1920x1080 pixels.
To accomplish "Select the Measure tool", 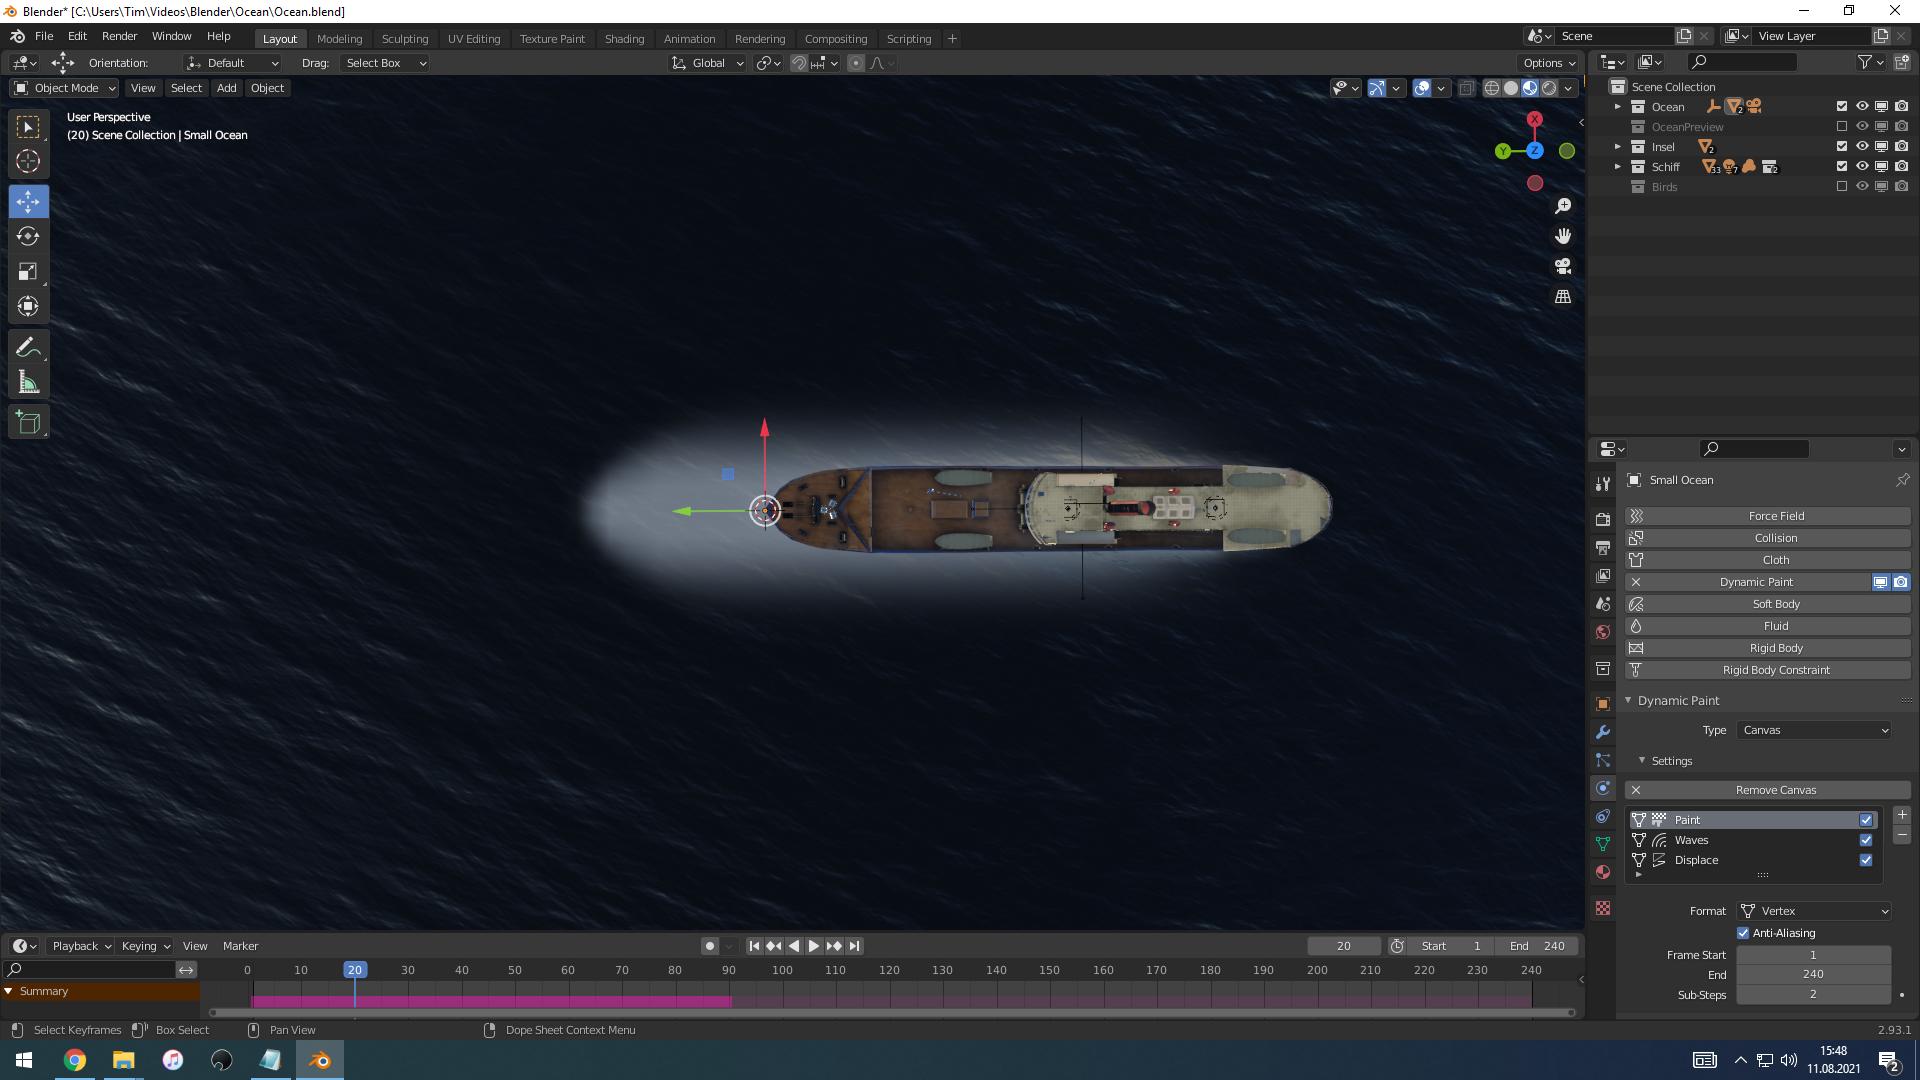I will point(28,383).
